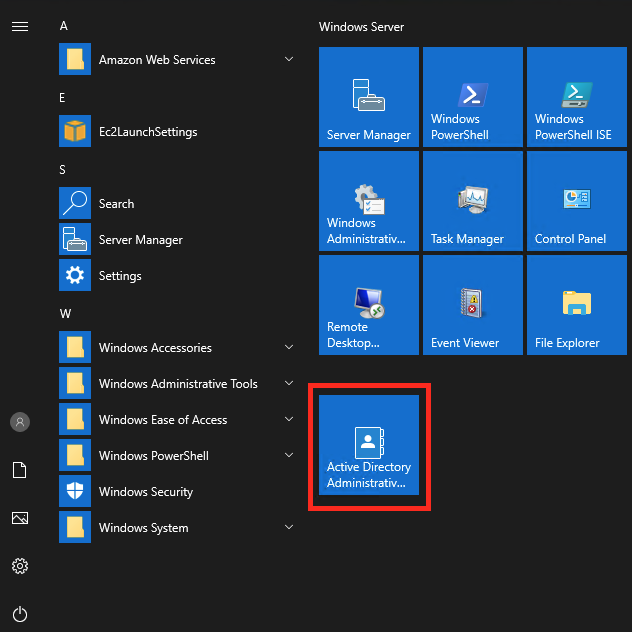Expand the Windows System folder chevron
The image size is (632, 632).
289,527
